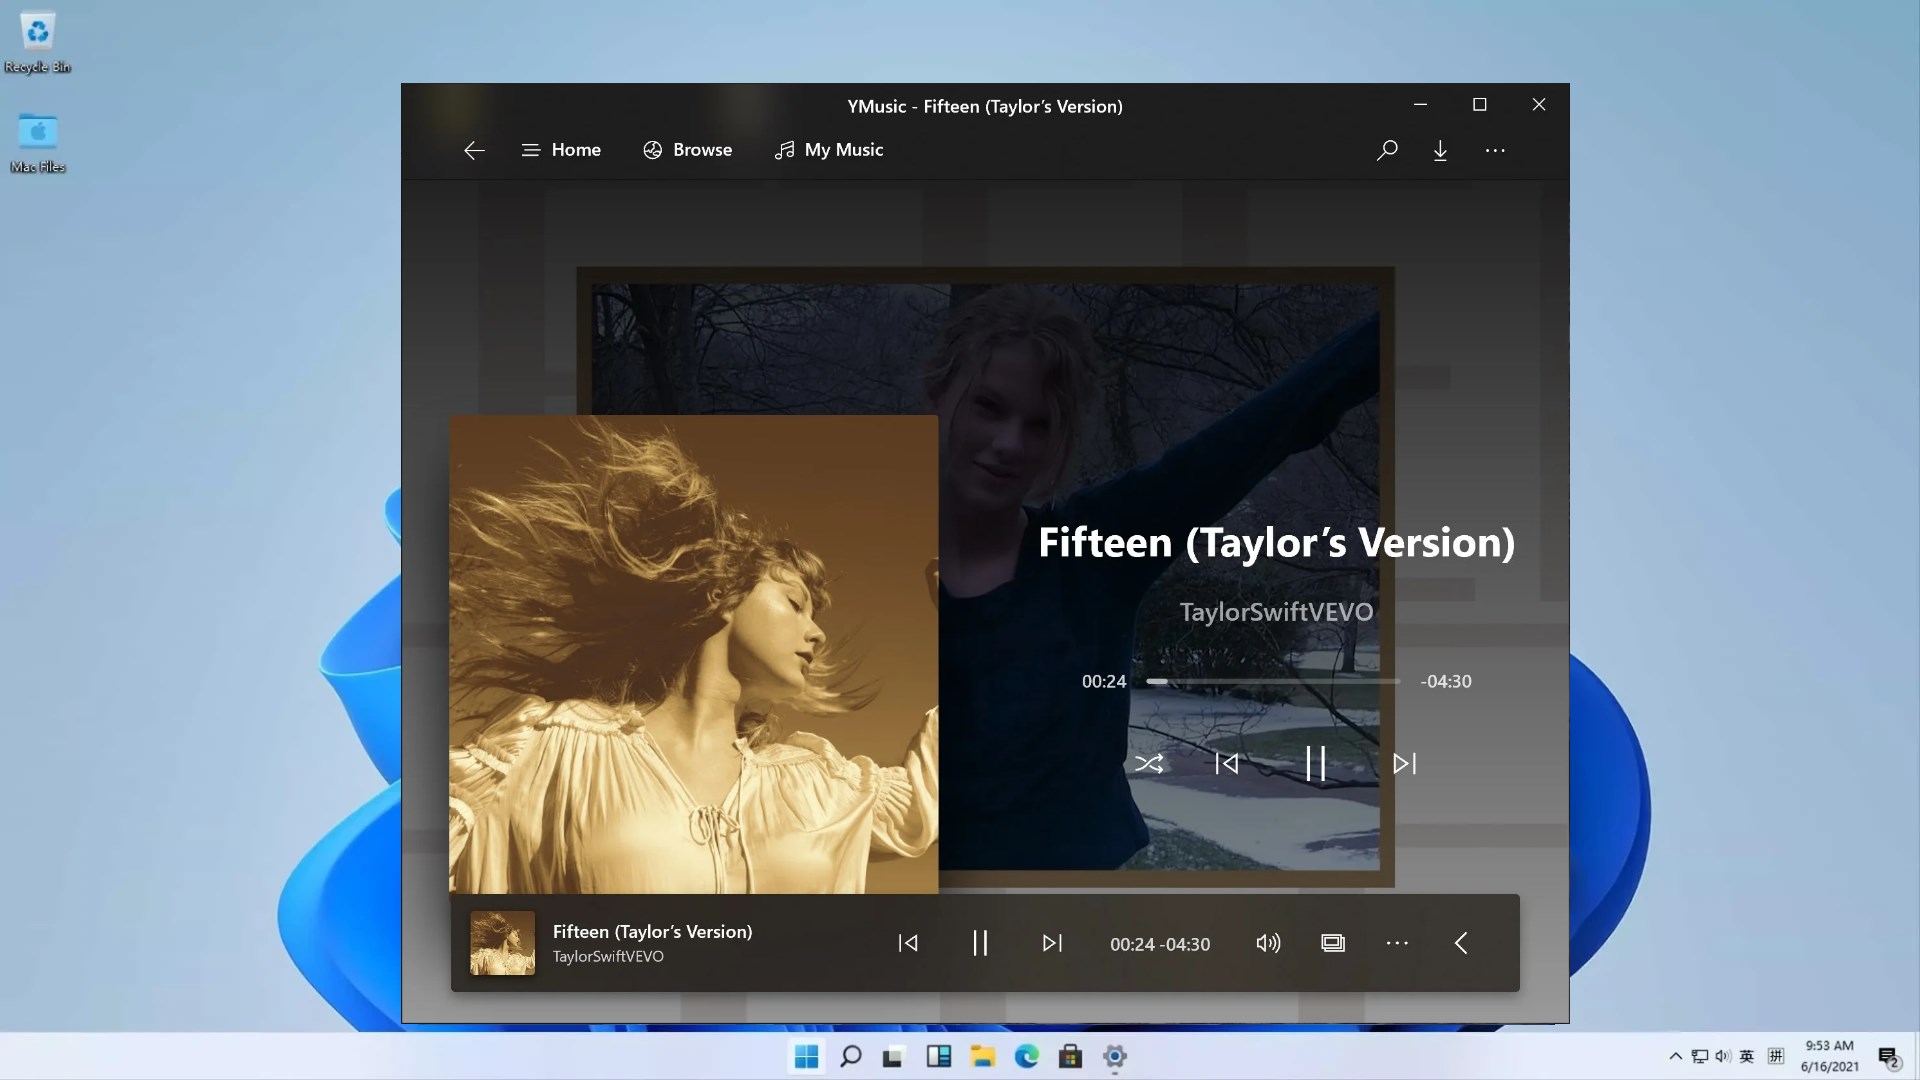Toggle shuffle playback
The width and height of the screenshot is (1920, 1080).
coord(1150,763)
